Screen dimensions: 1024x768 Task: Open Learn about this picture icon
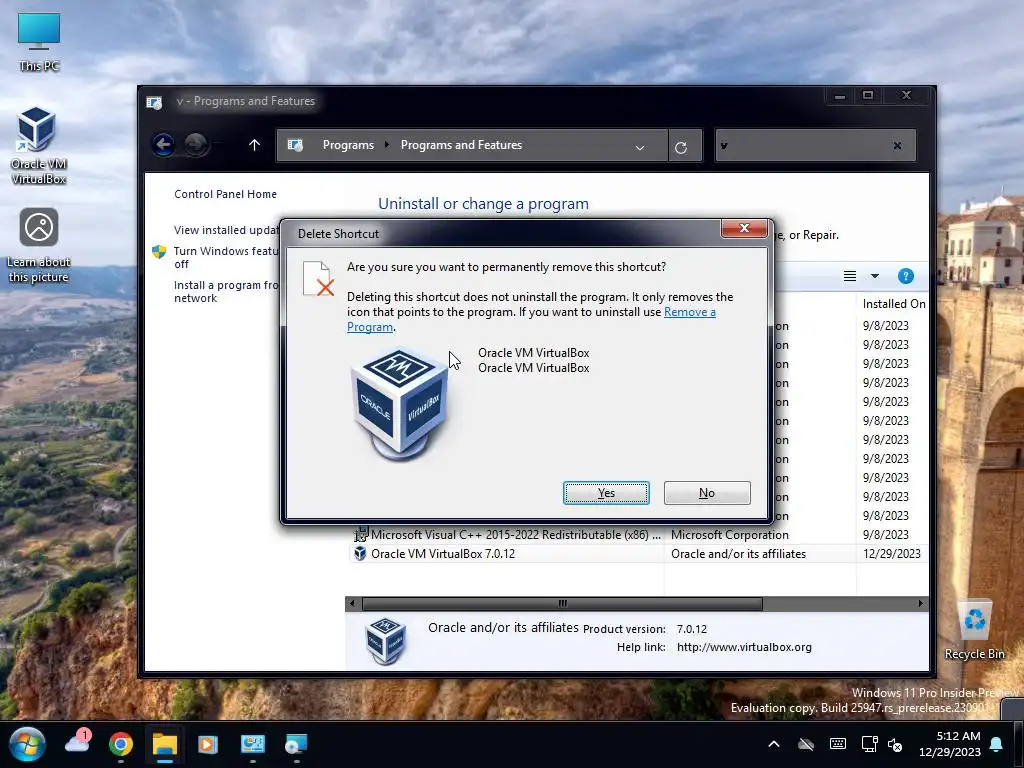[39, 246]
